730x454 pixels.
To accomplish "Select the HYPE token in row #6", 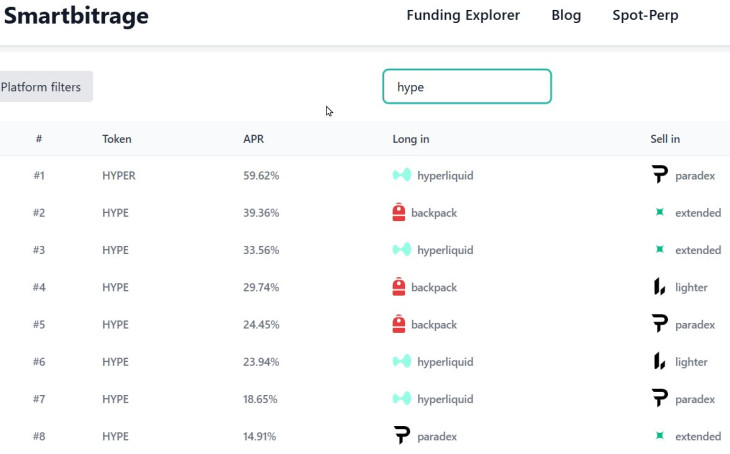I will coord(115,362).
